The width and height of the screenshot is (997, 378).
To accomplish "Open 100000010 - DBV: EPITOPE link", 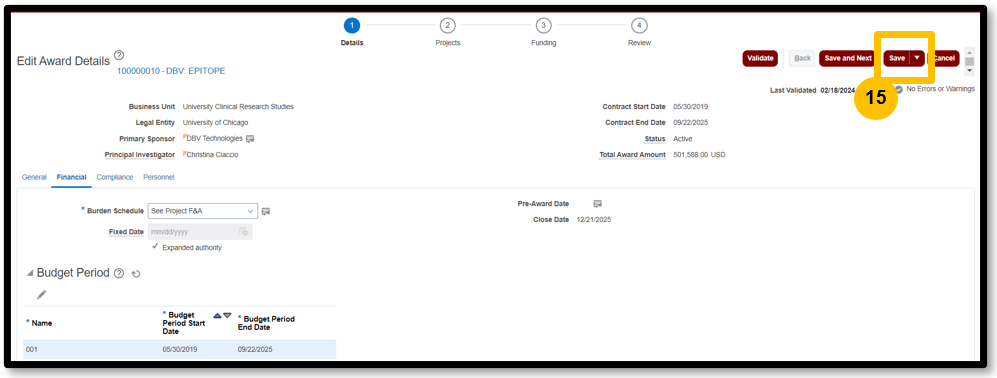I will [x=171, y=71].
